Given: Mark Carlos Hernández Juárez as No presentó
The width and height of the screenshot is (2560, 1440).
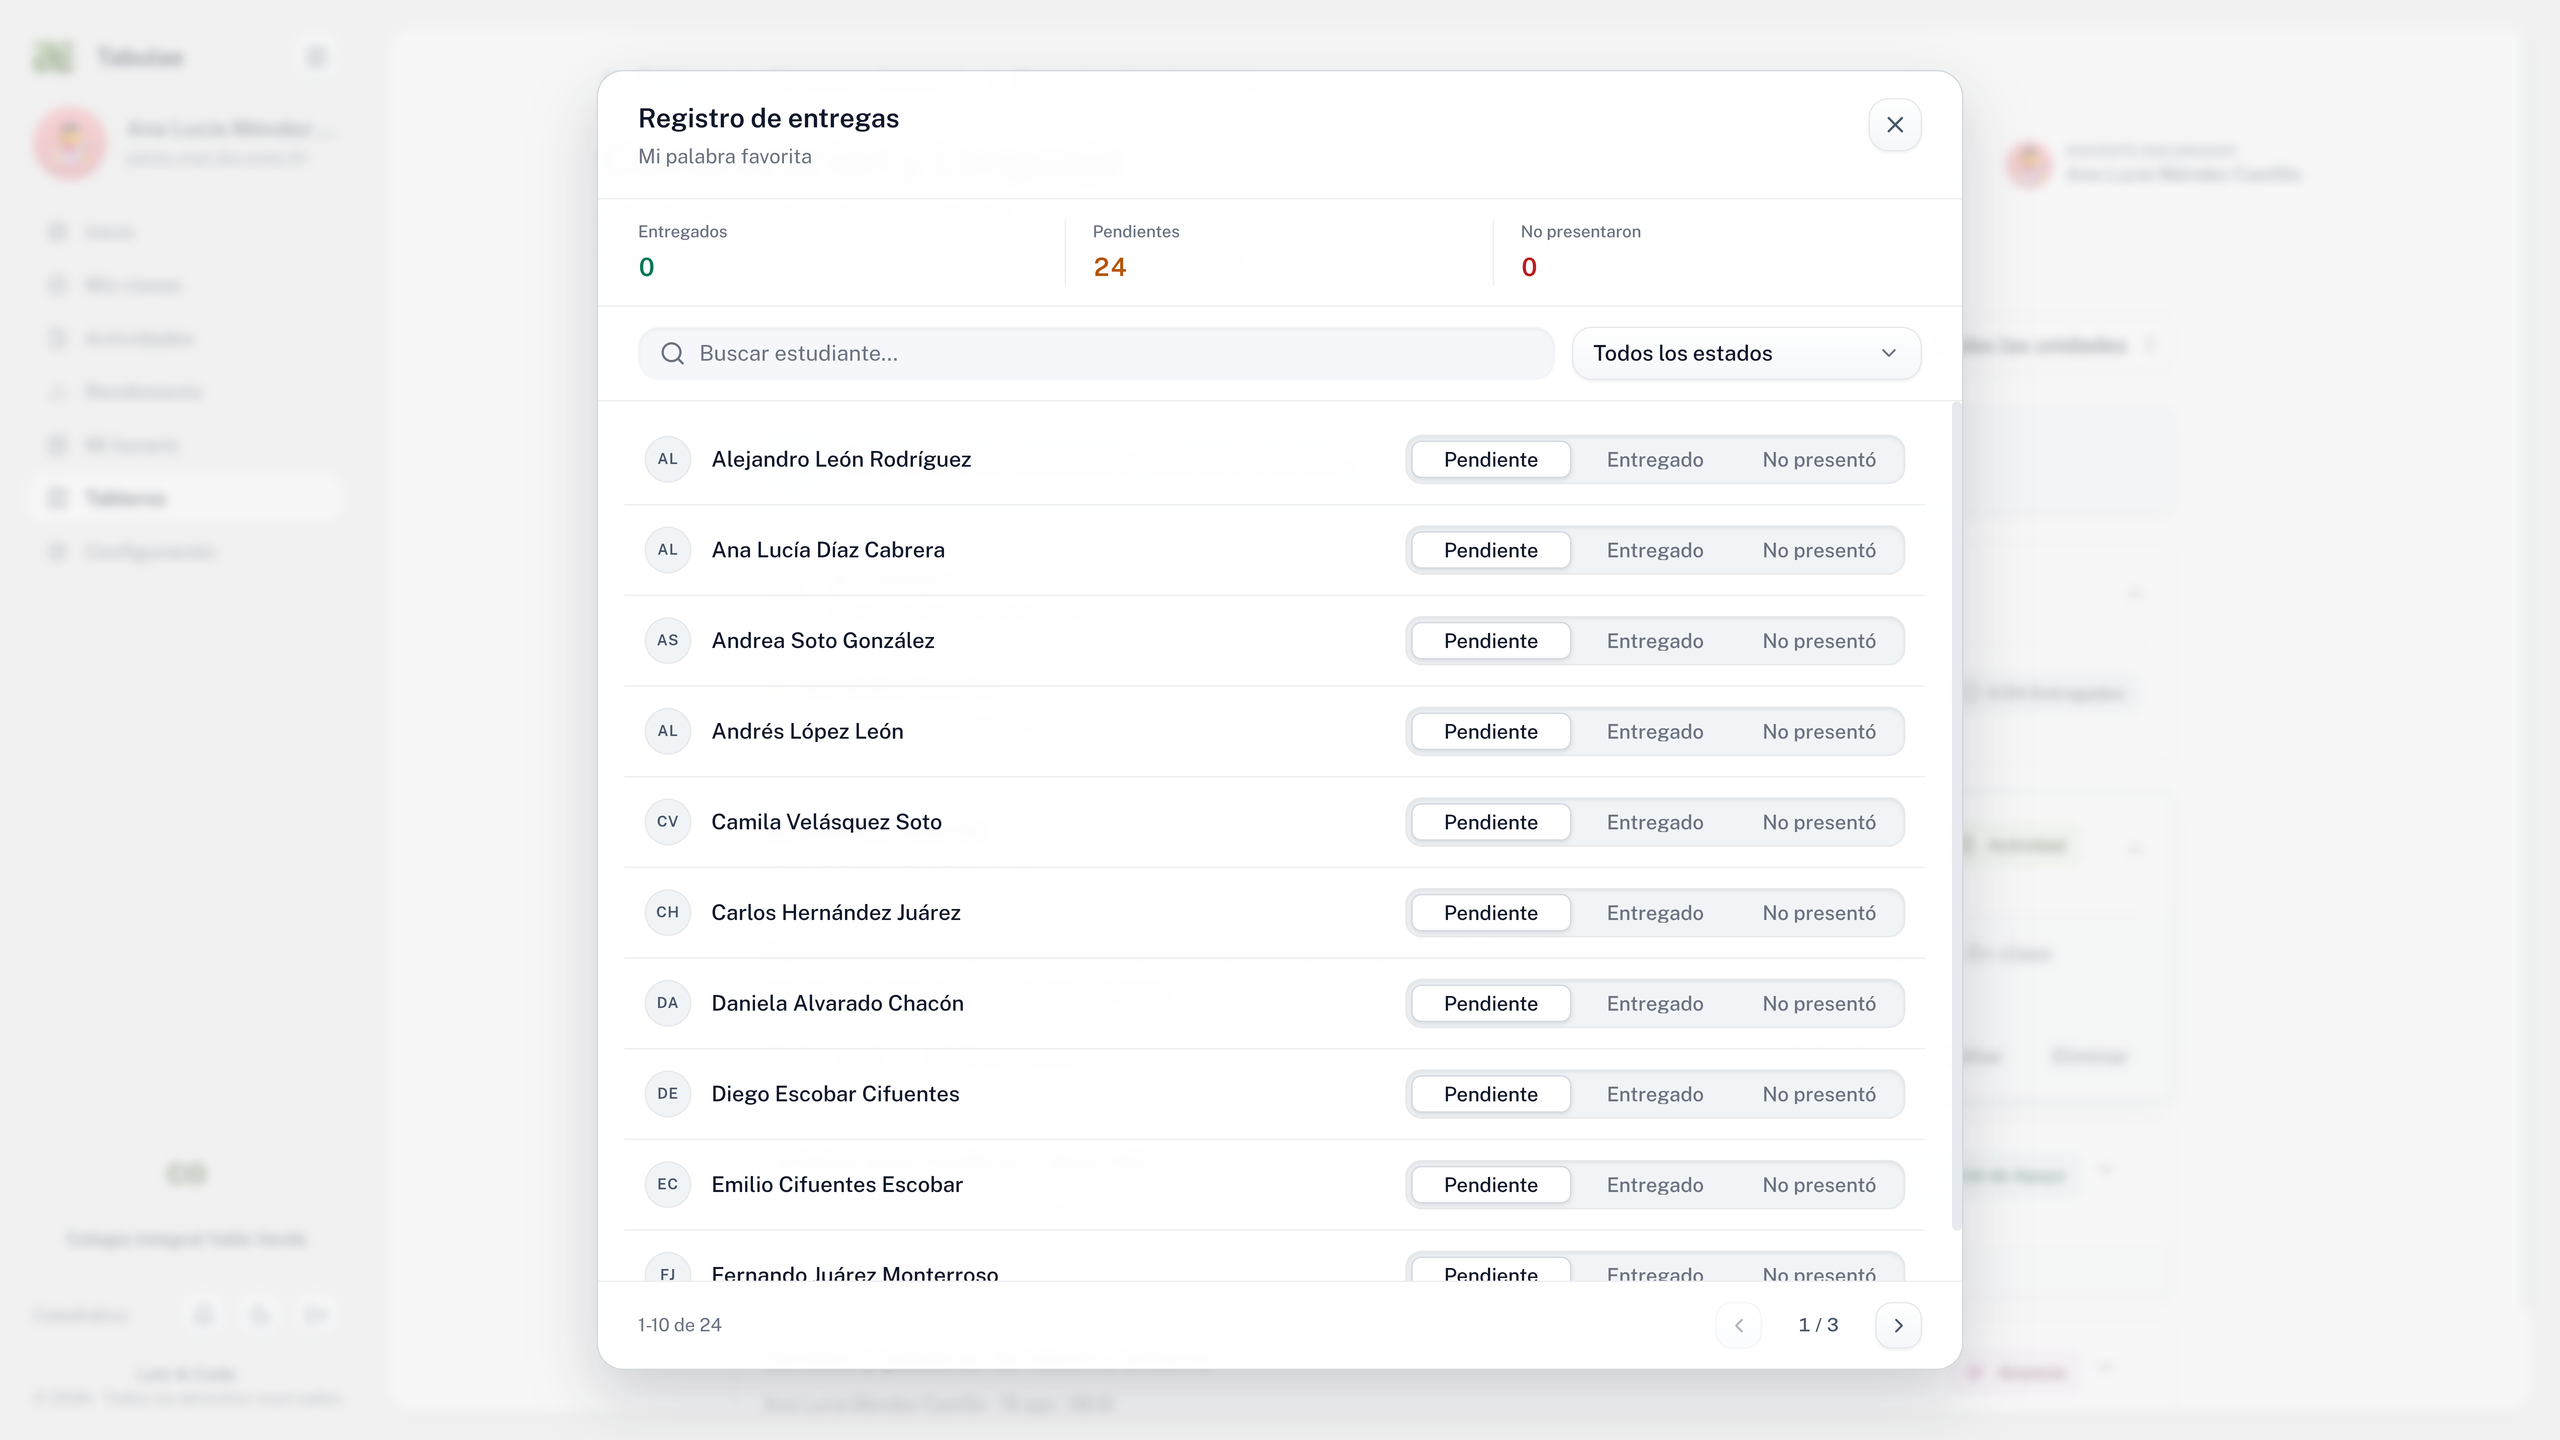Looking at the screenshot, I should coord(1819,913).
